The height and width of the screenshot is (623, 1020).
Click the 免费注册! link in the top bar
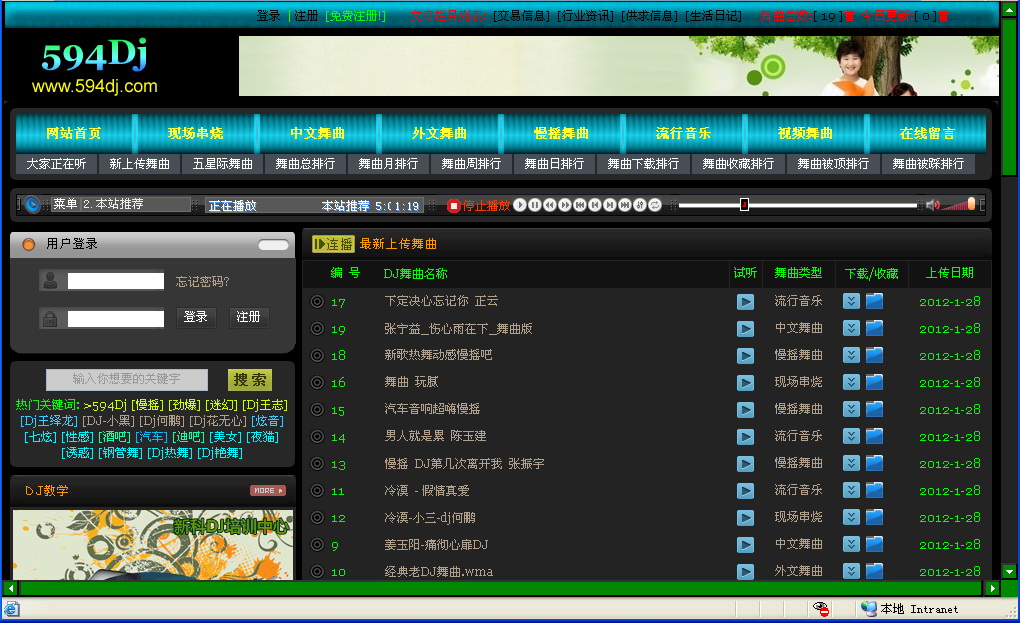[355, 16]
